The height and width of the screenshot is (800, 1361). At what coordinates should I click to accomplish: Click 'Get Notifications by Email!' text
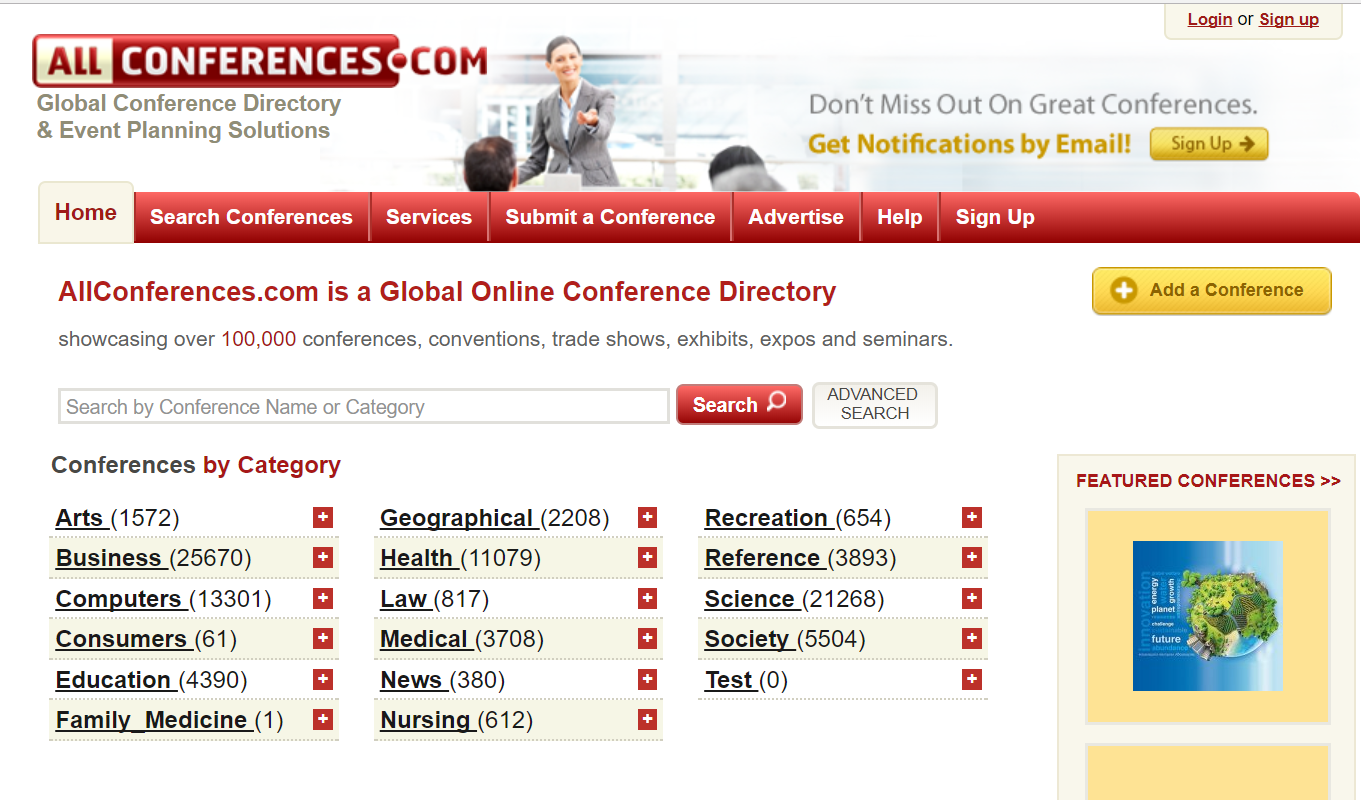point(970,144)
